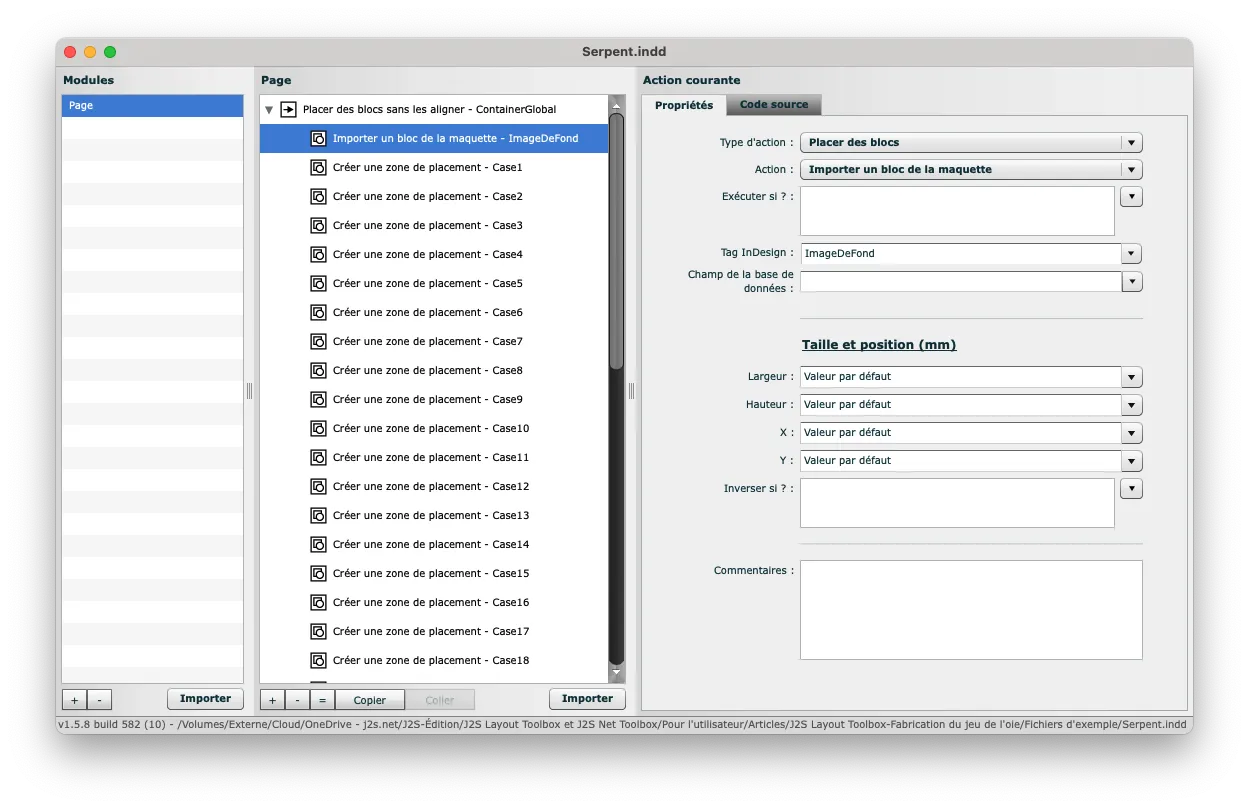The image size is (1249, 808).
Task: Click the placement icon beside ContainerGlobal action
Action: (x=288, y=109)
